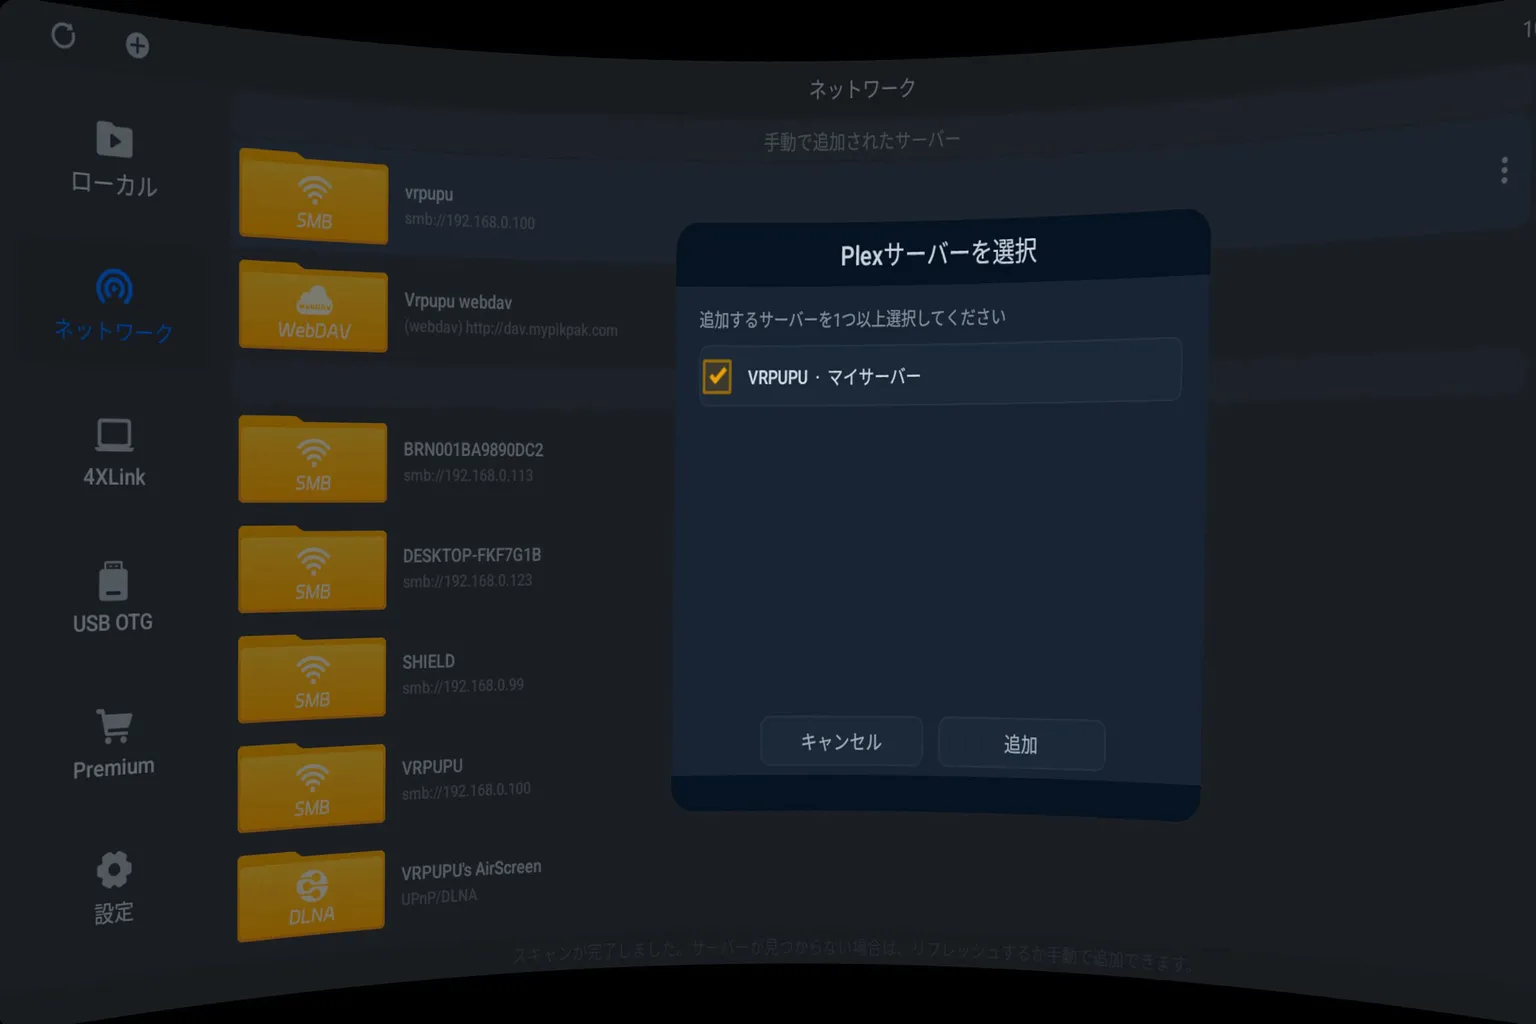
Task: Open uppercase VRPUPU SMB folder icon
Action: pyautogui.click(x=311, y=787)
